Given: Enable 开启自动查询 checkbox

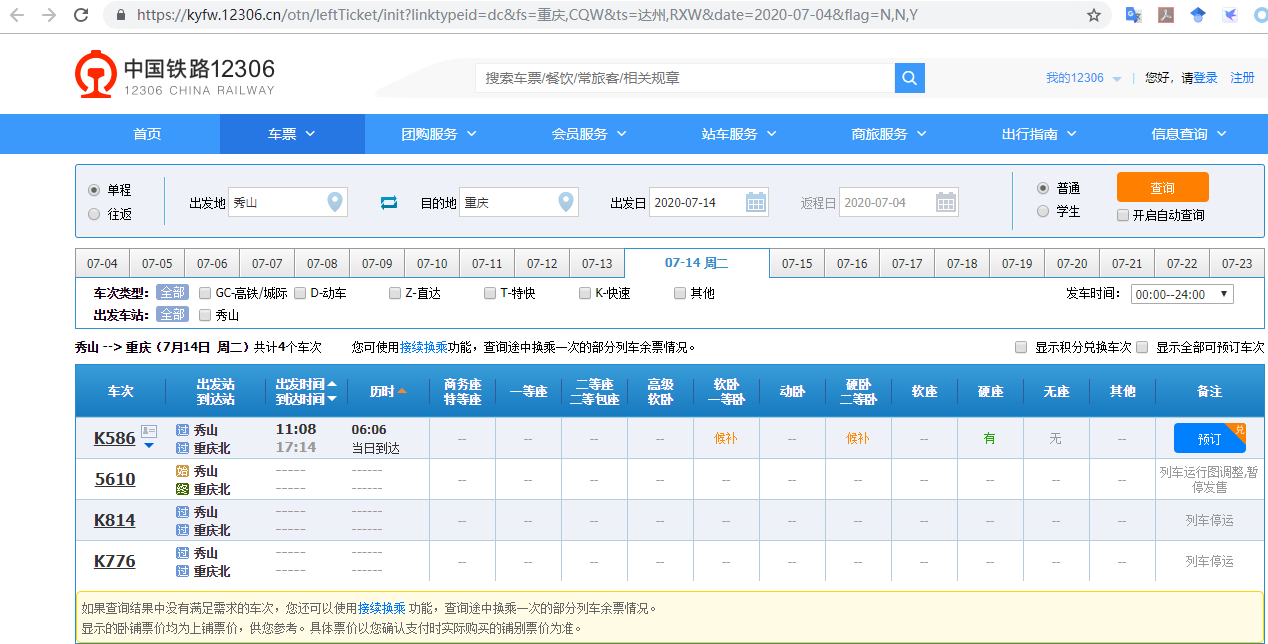Looking at the screenshot, I should click(x=1123, y=214).
